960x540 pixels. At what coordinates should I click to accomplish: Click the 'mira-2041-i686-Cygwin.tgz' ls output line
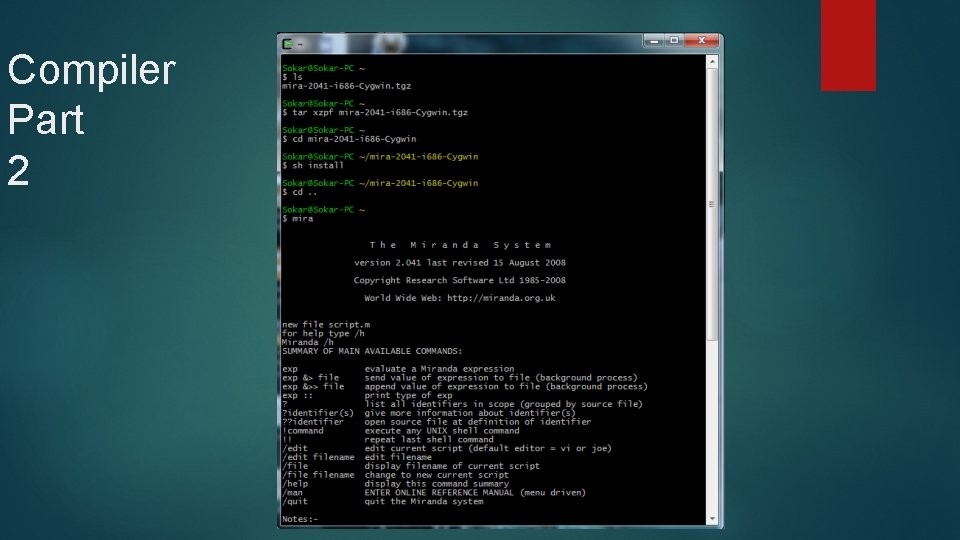347,86
